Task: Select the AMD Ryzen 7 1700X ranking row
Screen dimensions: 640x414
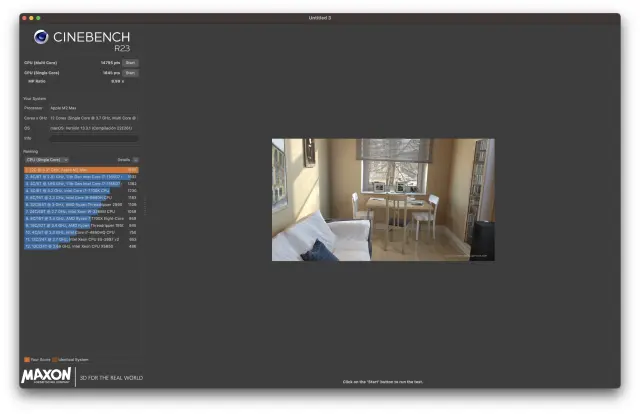Action: coord(80,218)
